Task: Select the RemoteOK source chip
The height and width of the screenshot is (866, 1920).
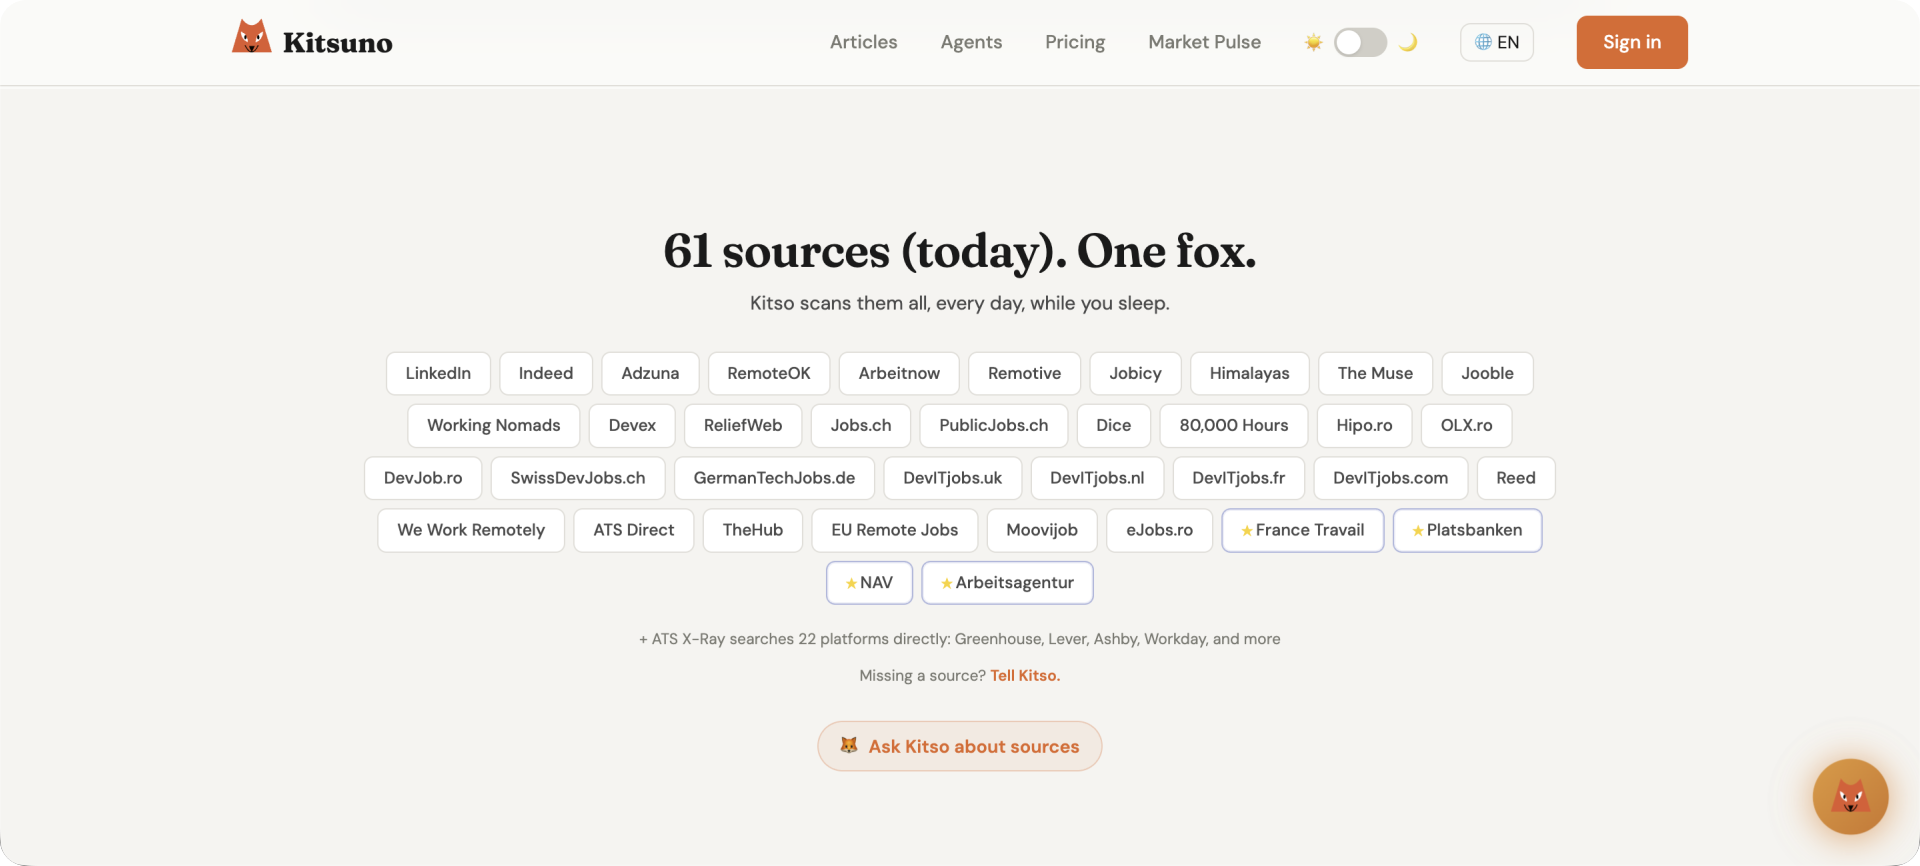Action: [x=769, y=373]
